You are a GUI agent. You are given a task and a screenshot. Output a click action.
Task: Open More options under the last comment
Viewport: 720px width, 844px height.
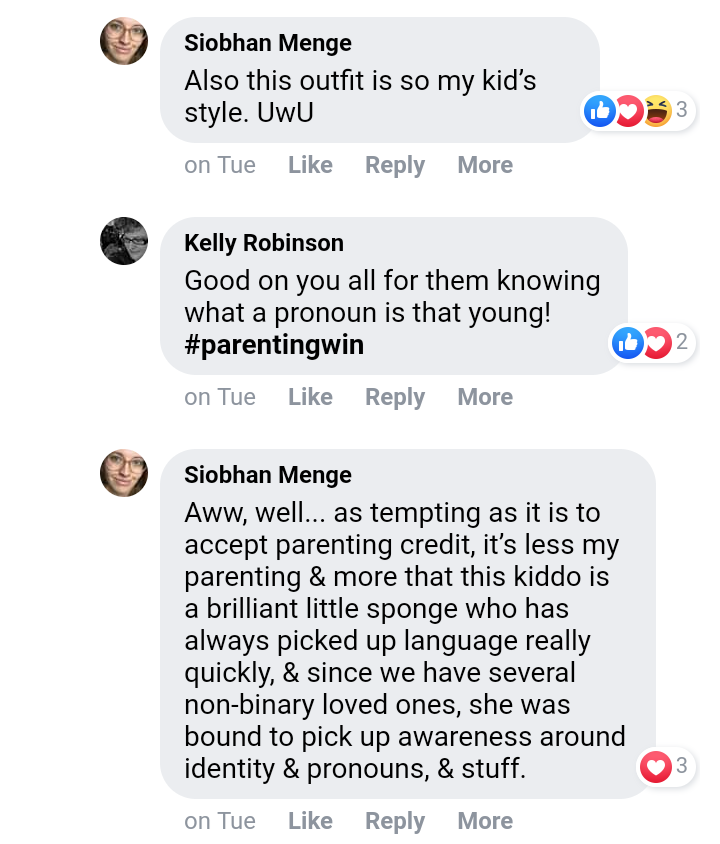485,821
